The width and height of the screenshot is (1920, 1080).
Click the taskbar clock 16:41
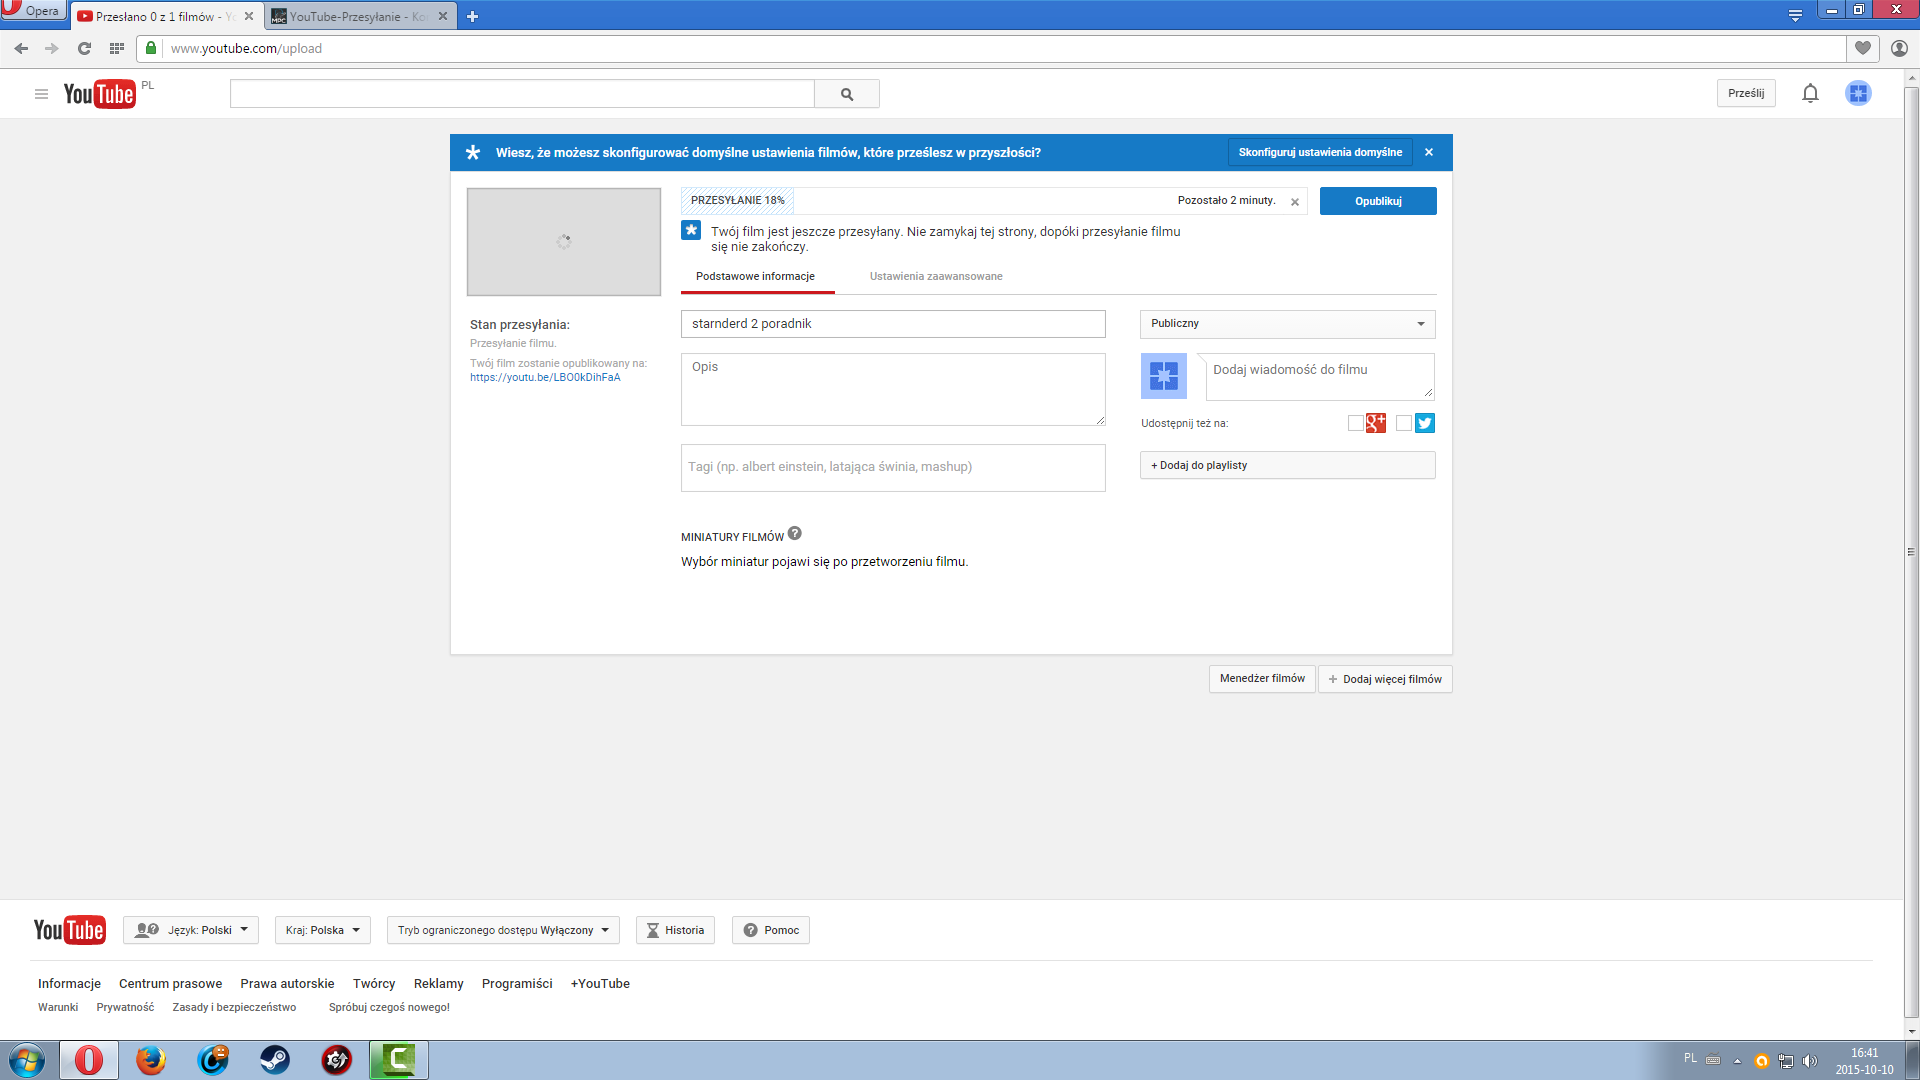(x=1864, y=1053)
